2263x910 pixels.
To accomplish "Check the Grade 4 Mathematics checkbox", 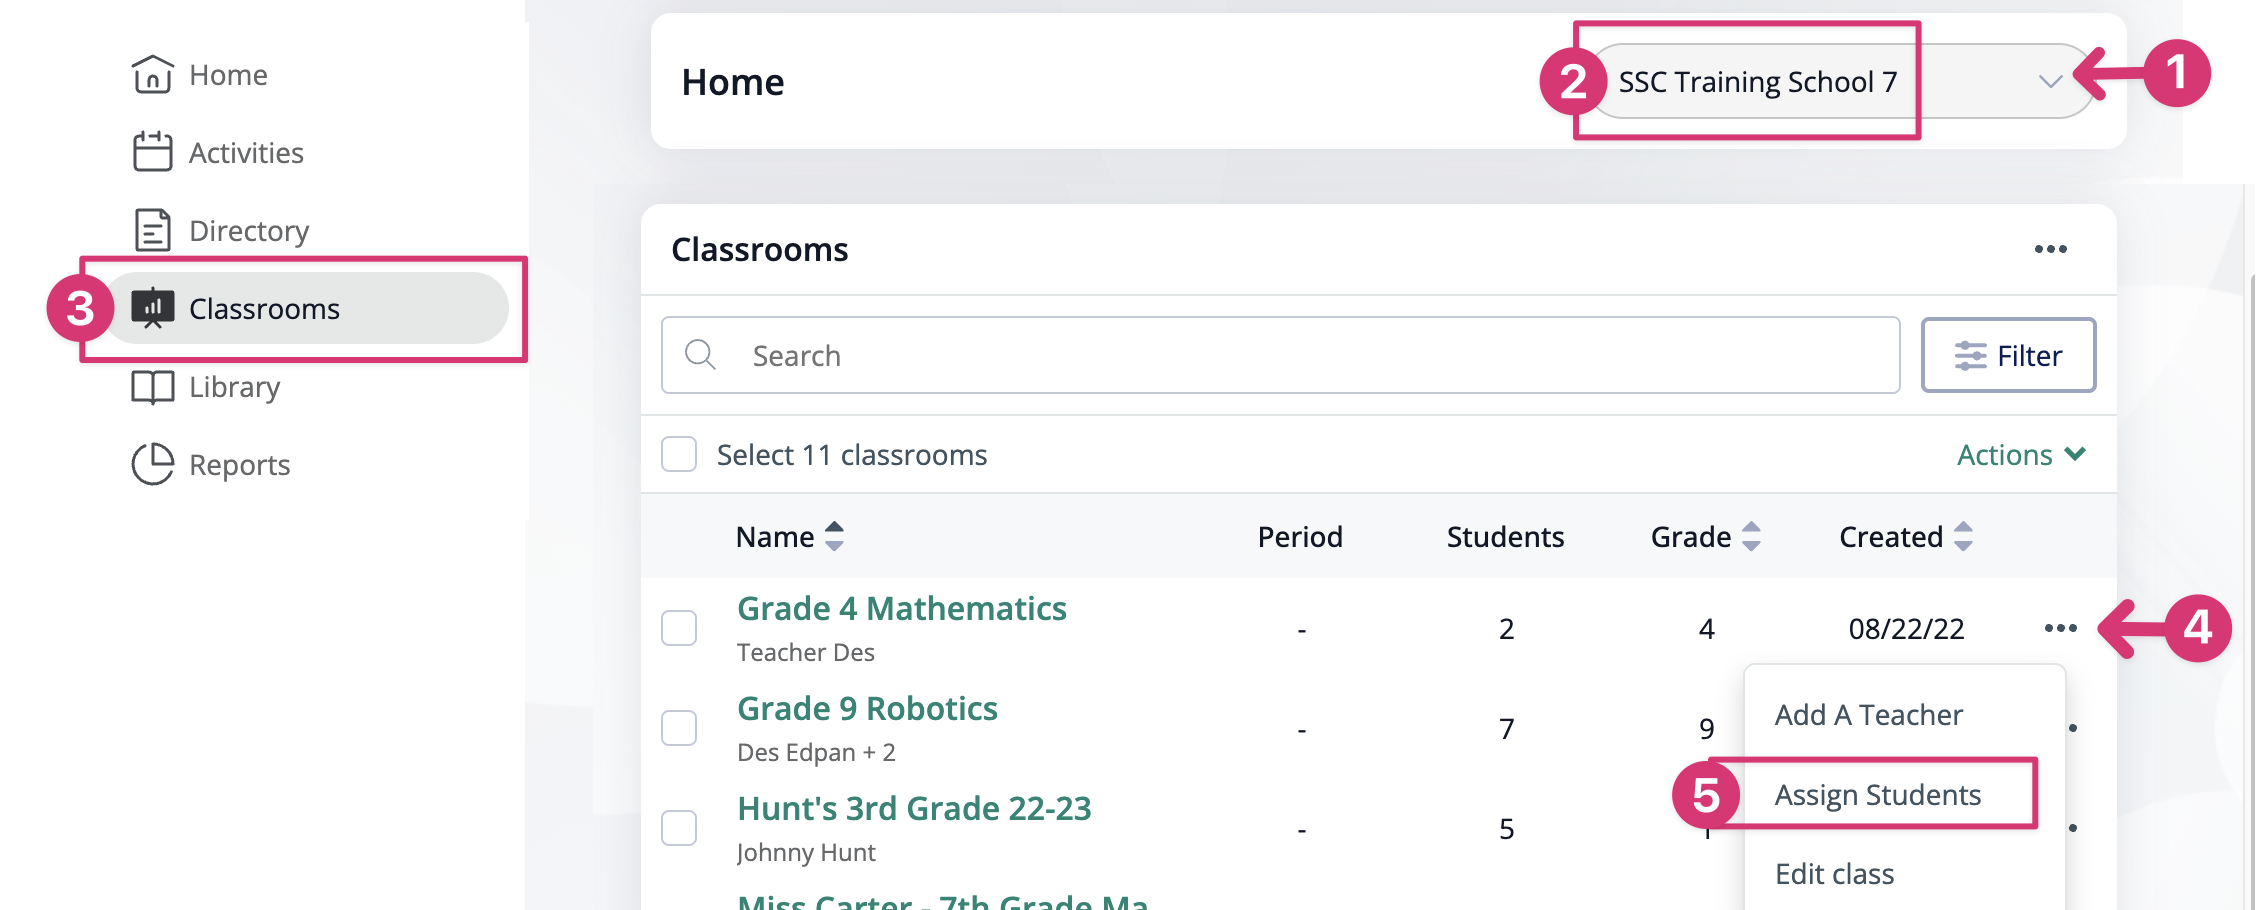I will (679, 628).
